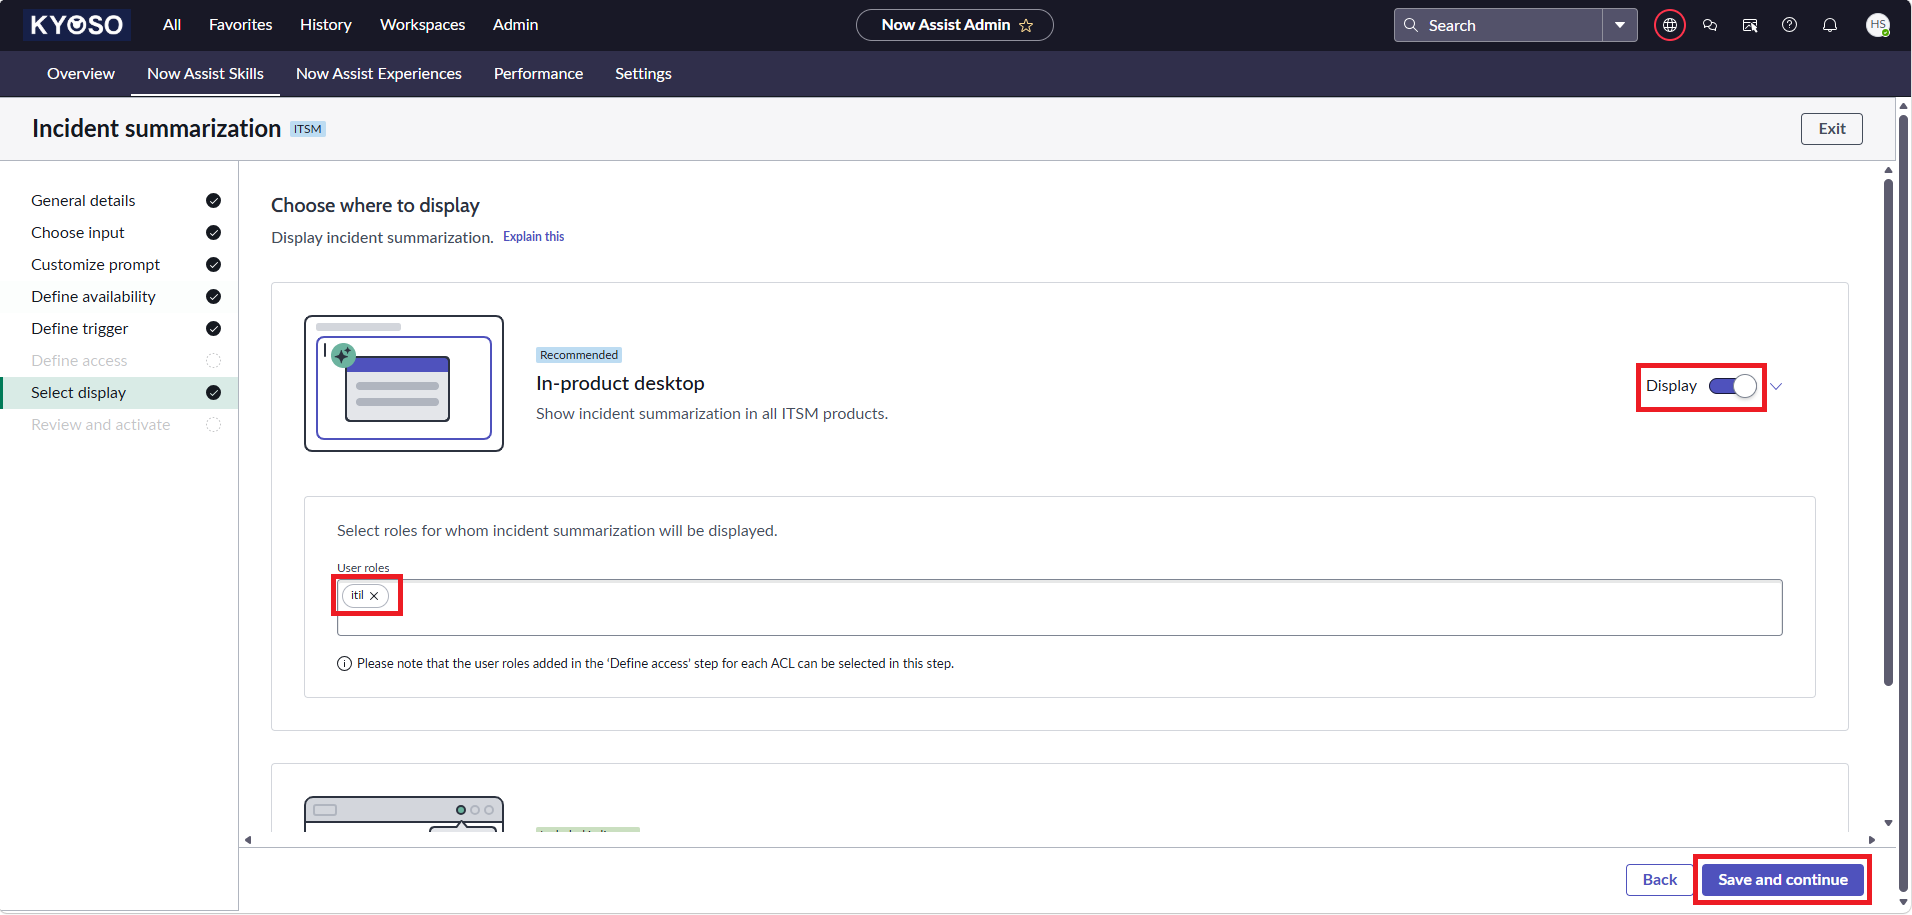1912x915 pixels.
Task: Click the Recommended badge
Action: (x=579, y=355)
